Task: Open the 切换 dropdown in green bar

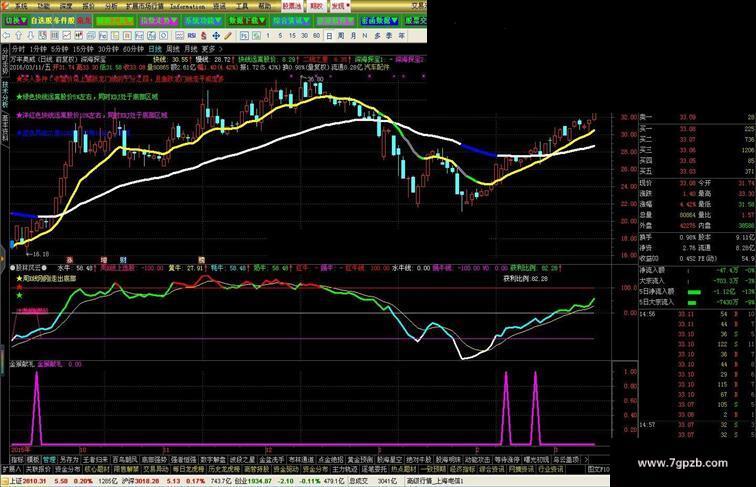Action: pos(15,21)
